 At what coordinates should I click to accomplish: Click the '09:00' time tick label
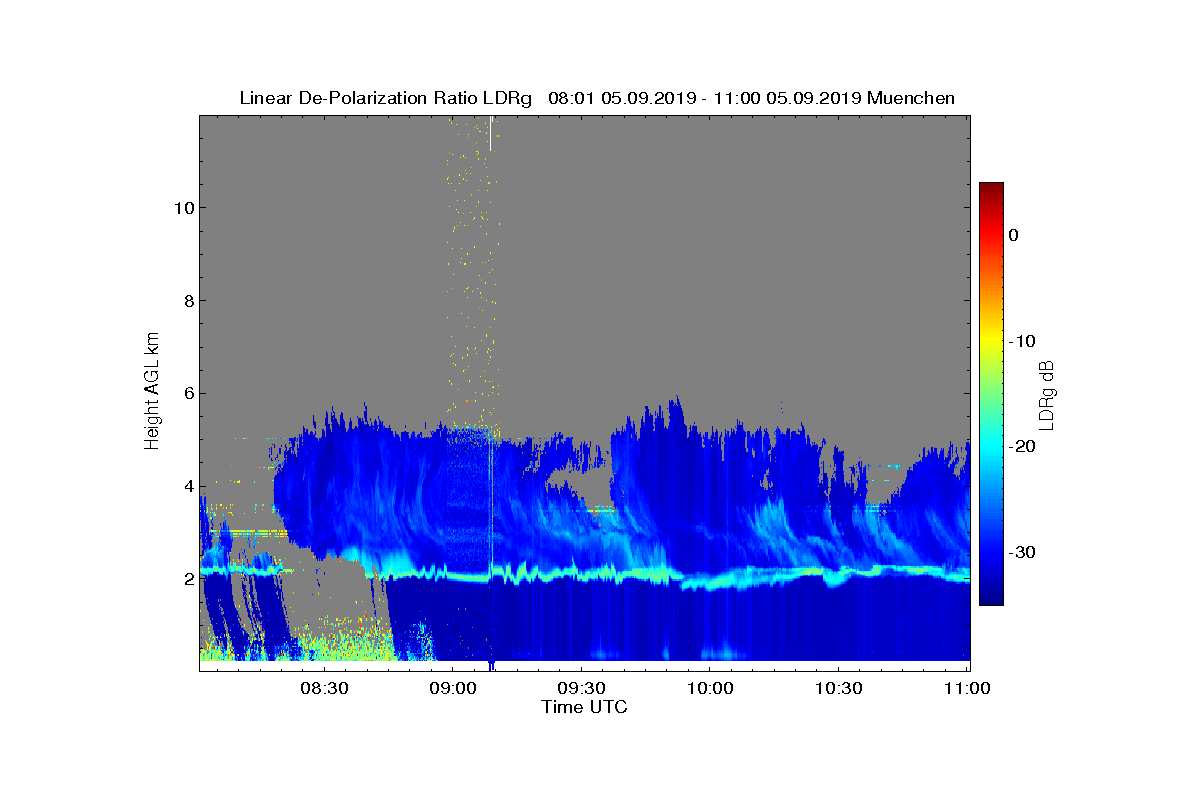[452, 688]
